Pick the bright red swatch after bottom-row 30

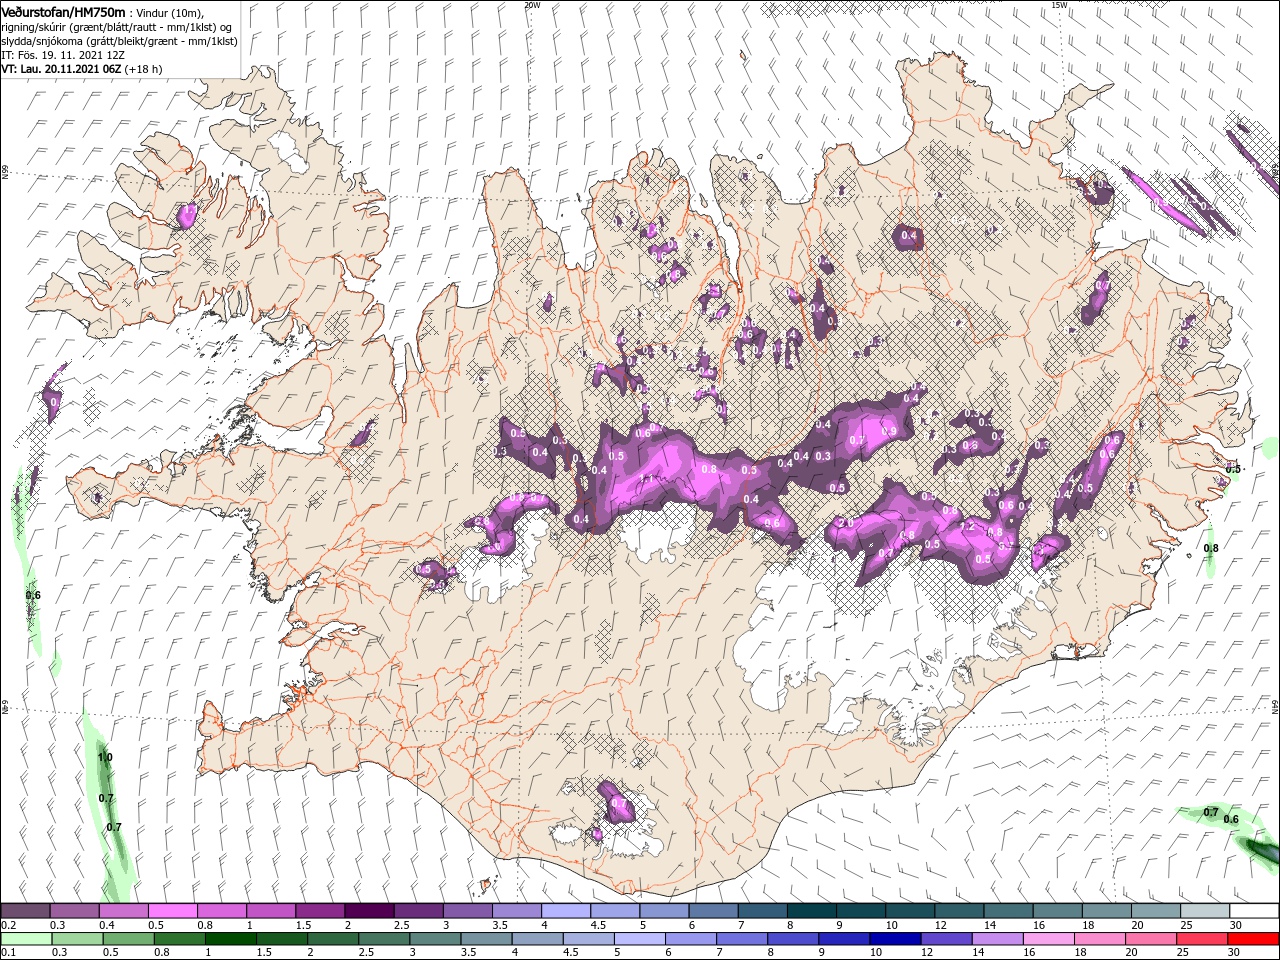tap(1252, 939)
